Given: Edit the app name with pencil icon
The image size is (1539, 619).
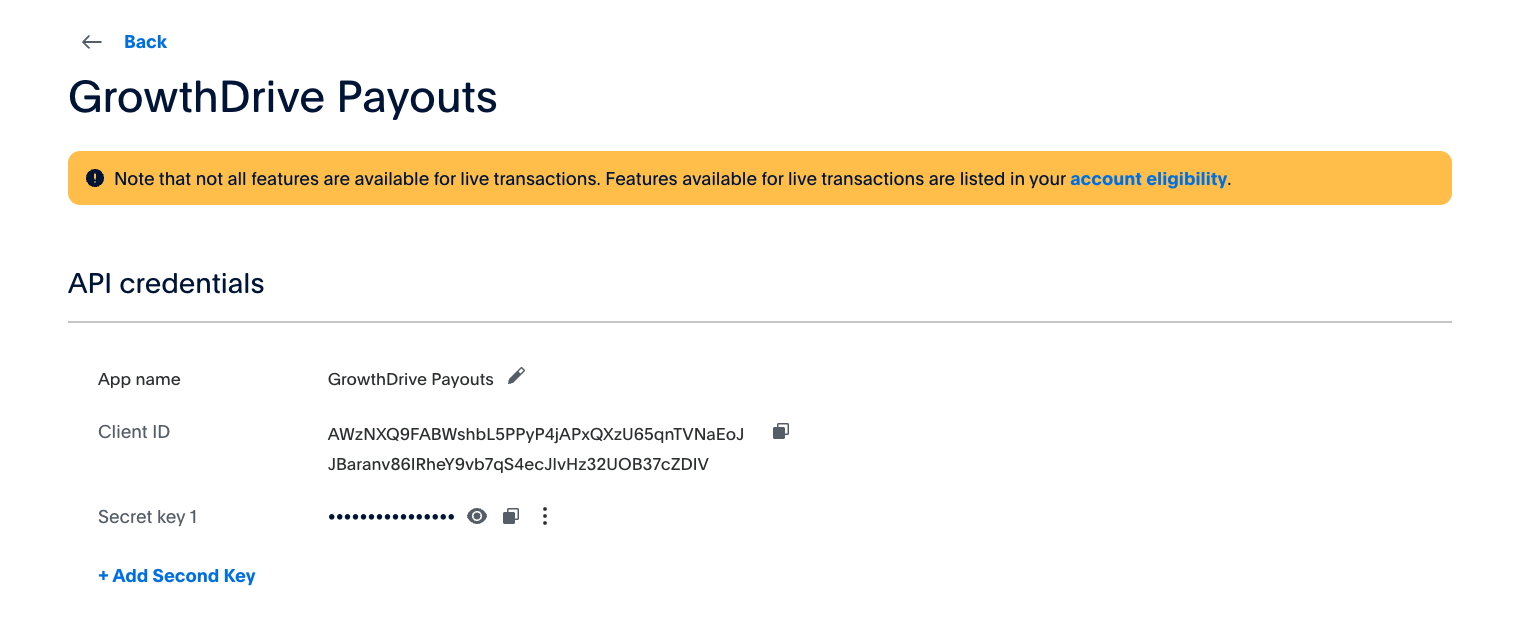Looking at the screenshot, I should tap(516, 376).
